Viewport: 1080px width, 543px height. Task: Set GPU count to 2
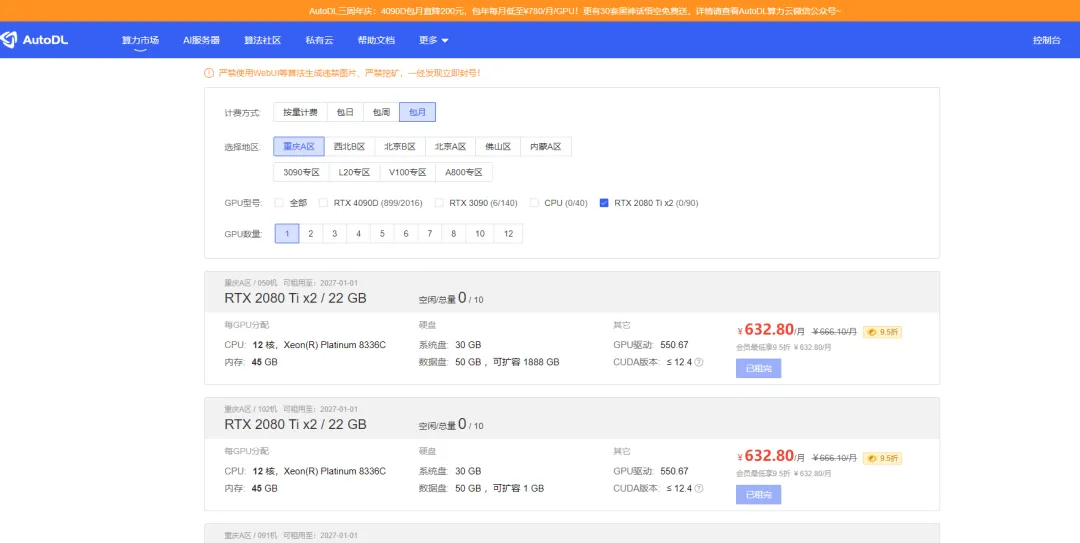[311, 234]
